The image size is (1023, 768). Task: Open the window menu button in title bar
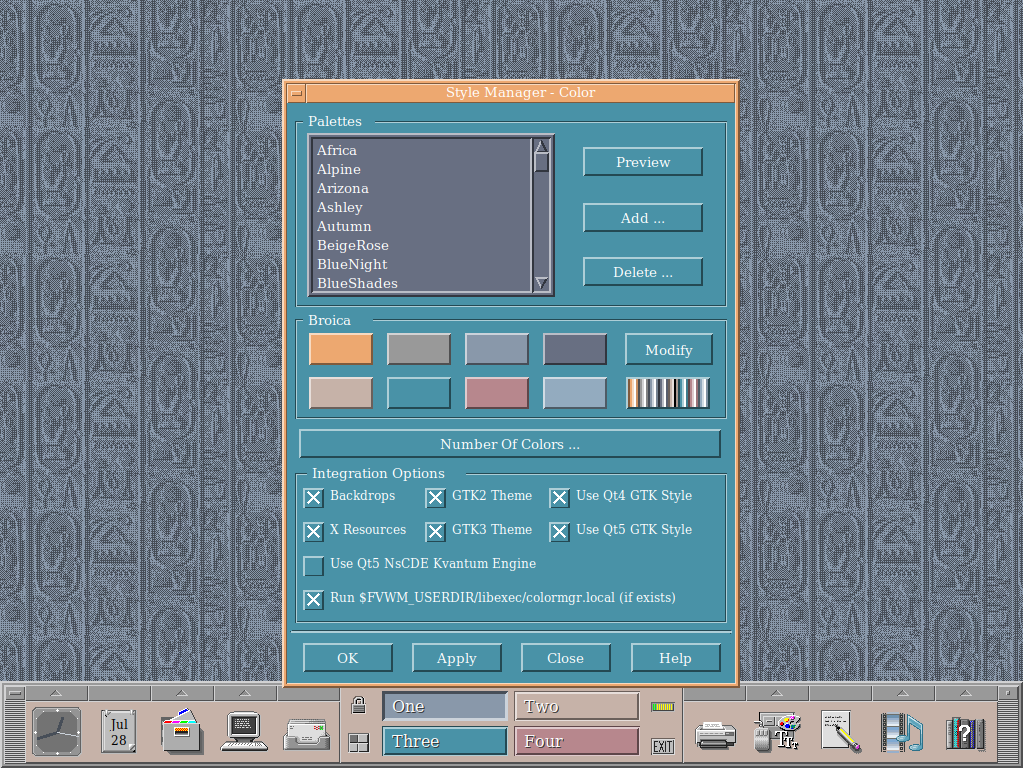click(296, 93)
